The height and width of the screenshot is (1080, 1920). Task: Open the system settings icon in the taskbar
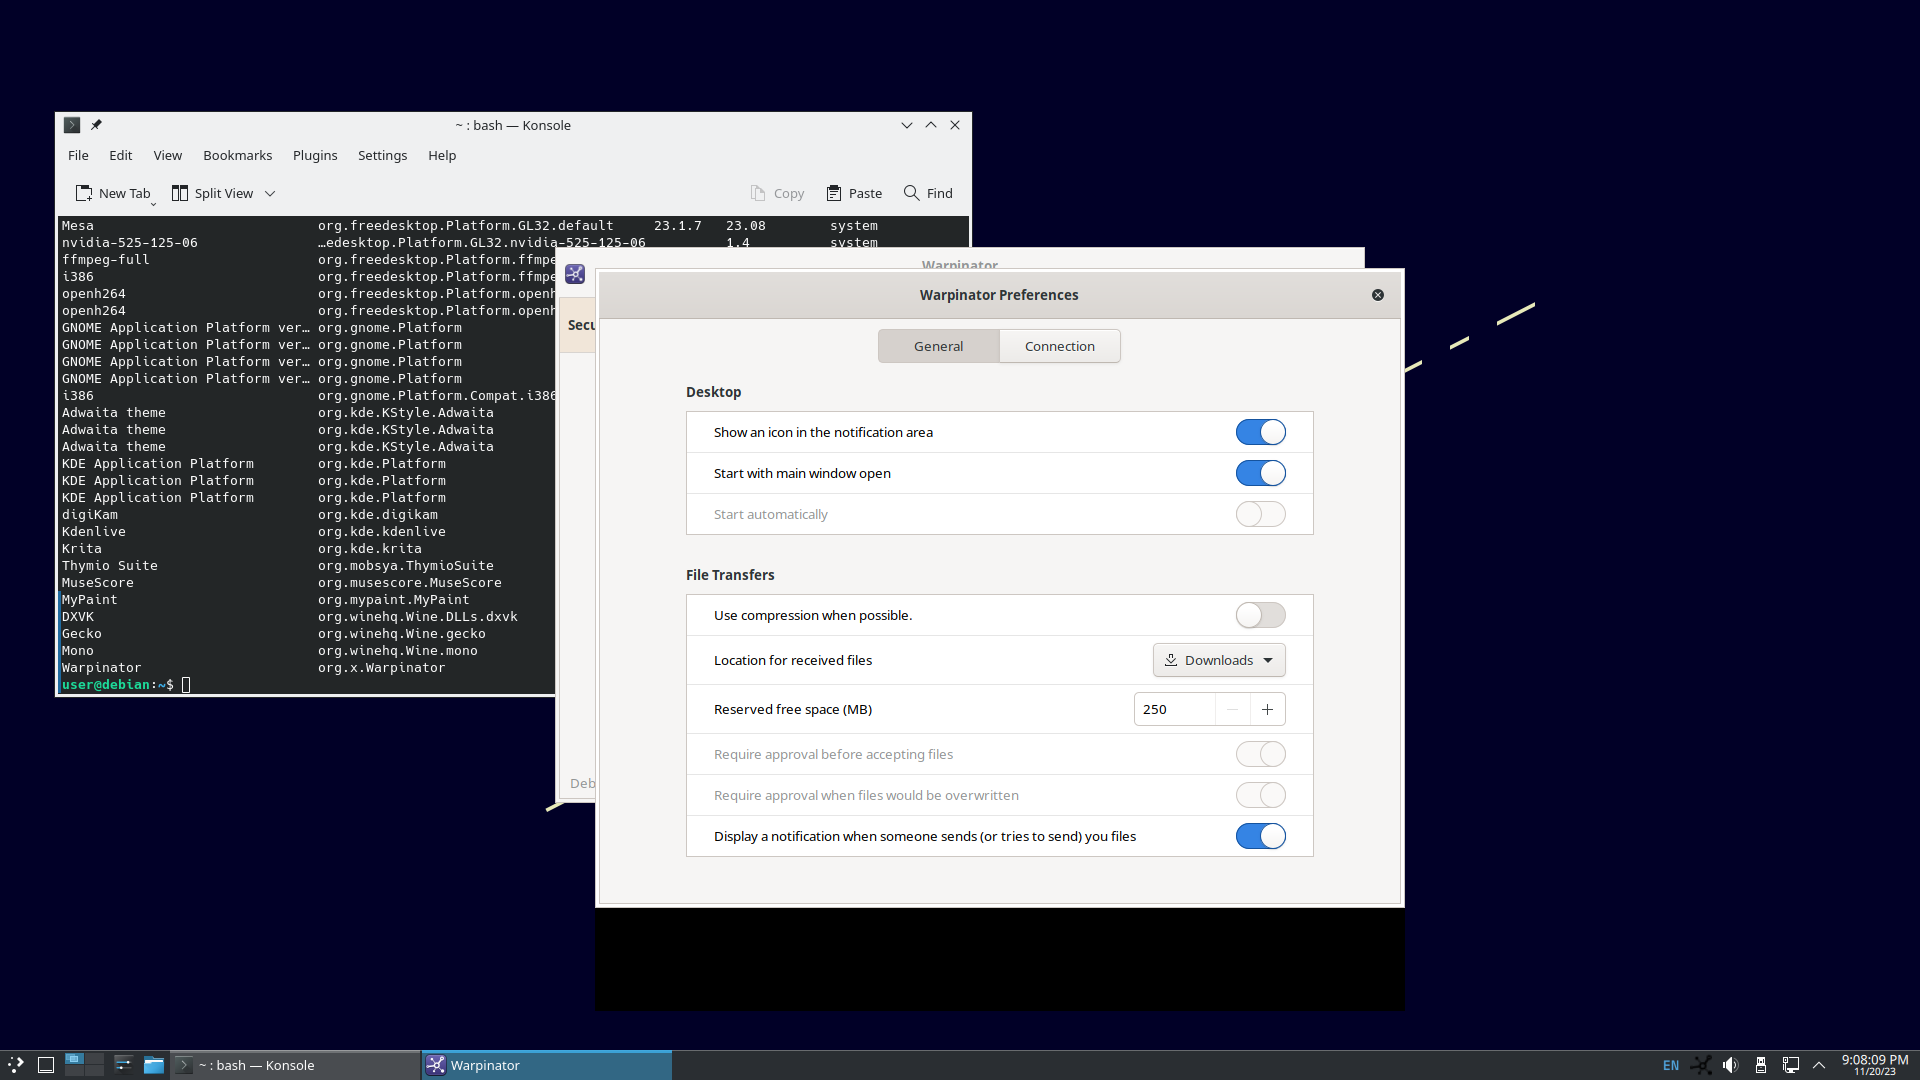coord(123,1065)
